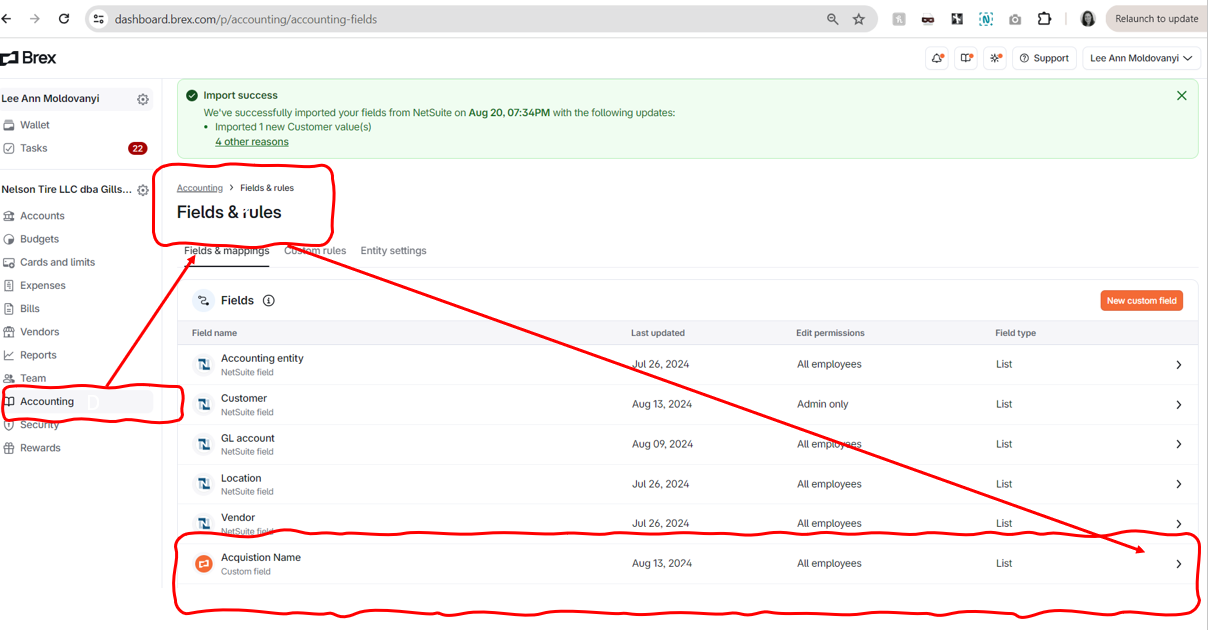The height and width of the screenshot is (630, 1208).
Task: Click the sparkle icon beside Support
Action: click(995, 58)
